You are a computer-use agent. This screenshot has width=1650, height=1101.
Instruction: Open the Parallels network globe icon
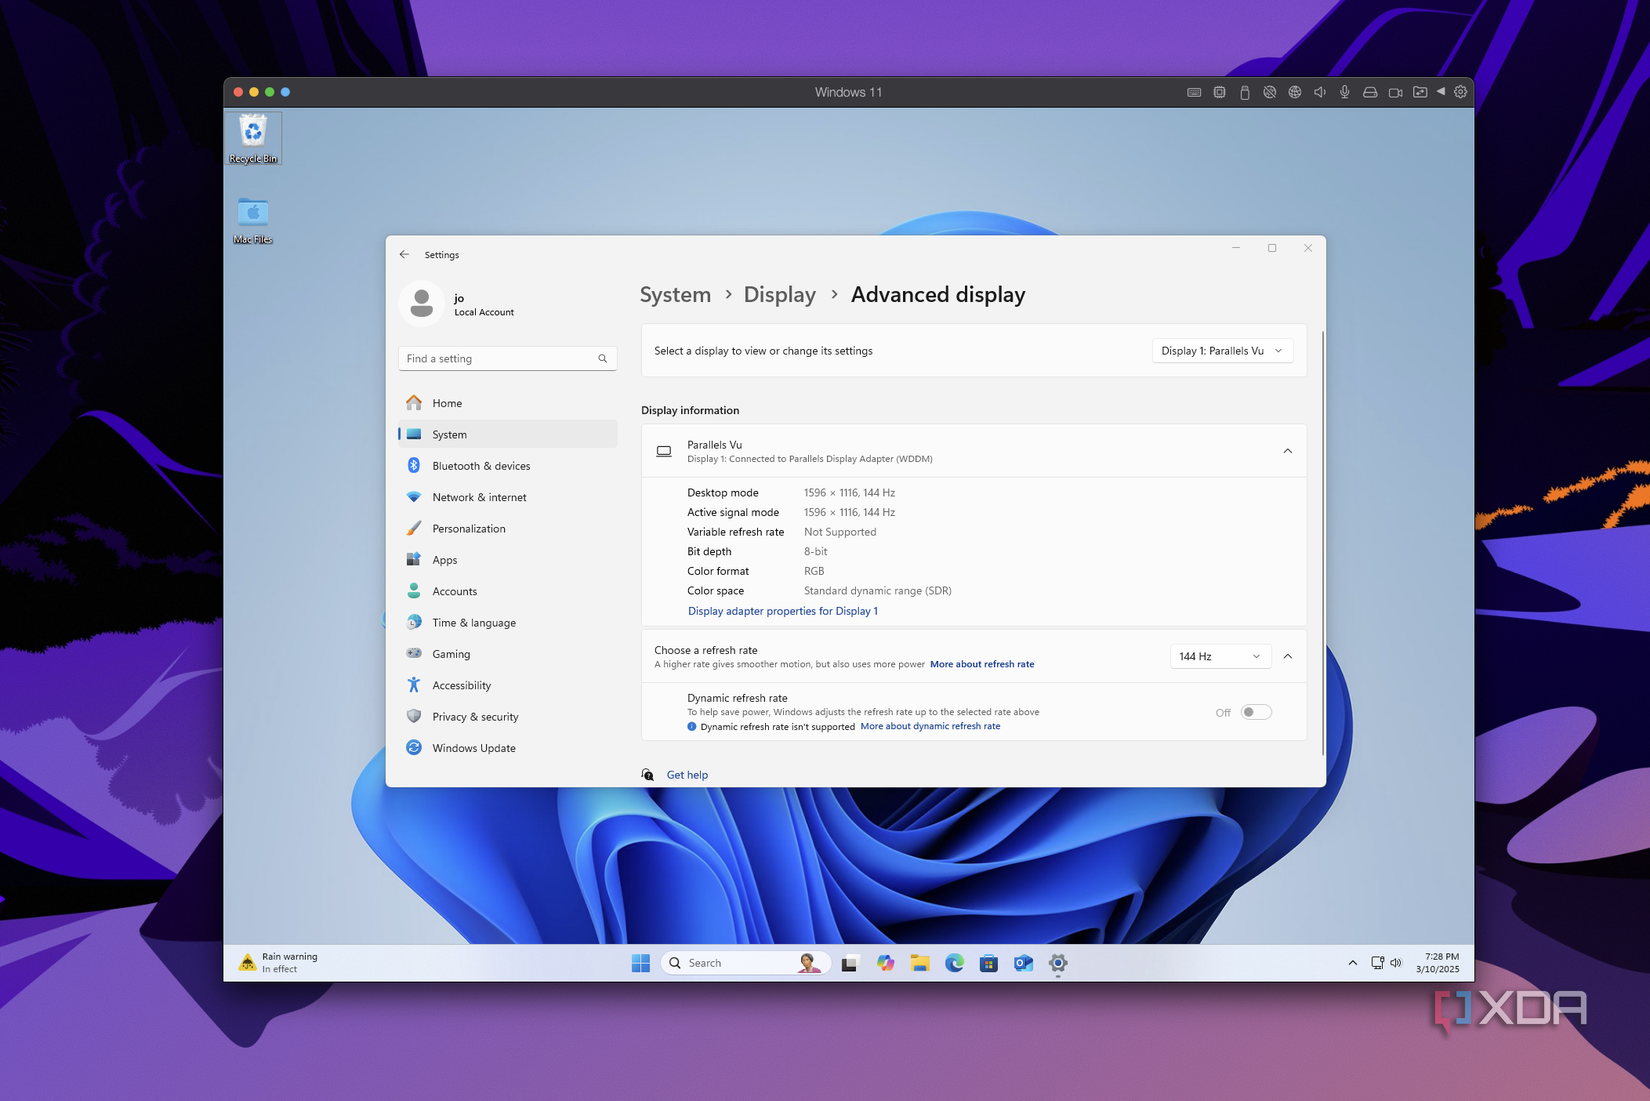point(1295,91)
